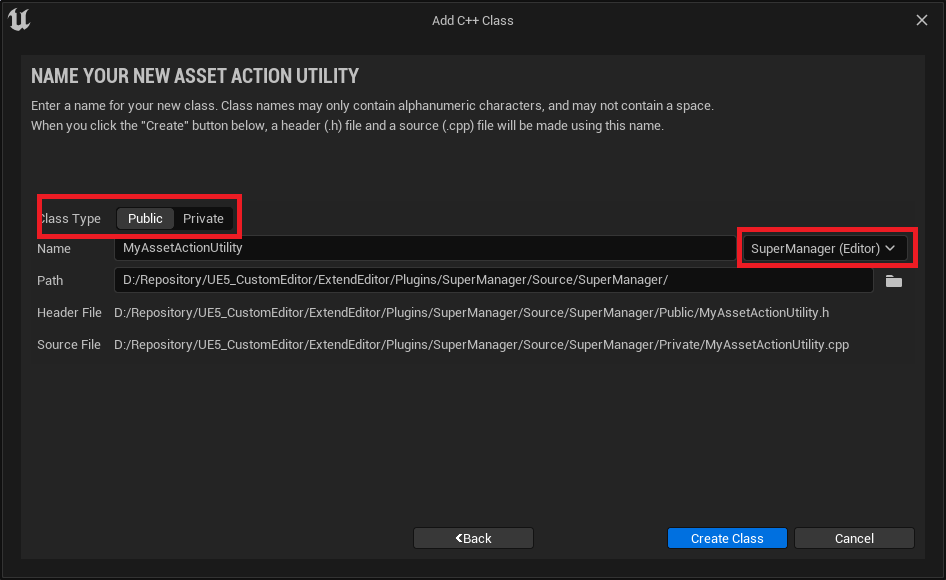Select the Private tab in Class Type

coord(203,218)
